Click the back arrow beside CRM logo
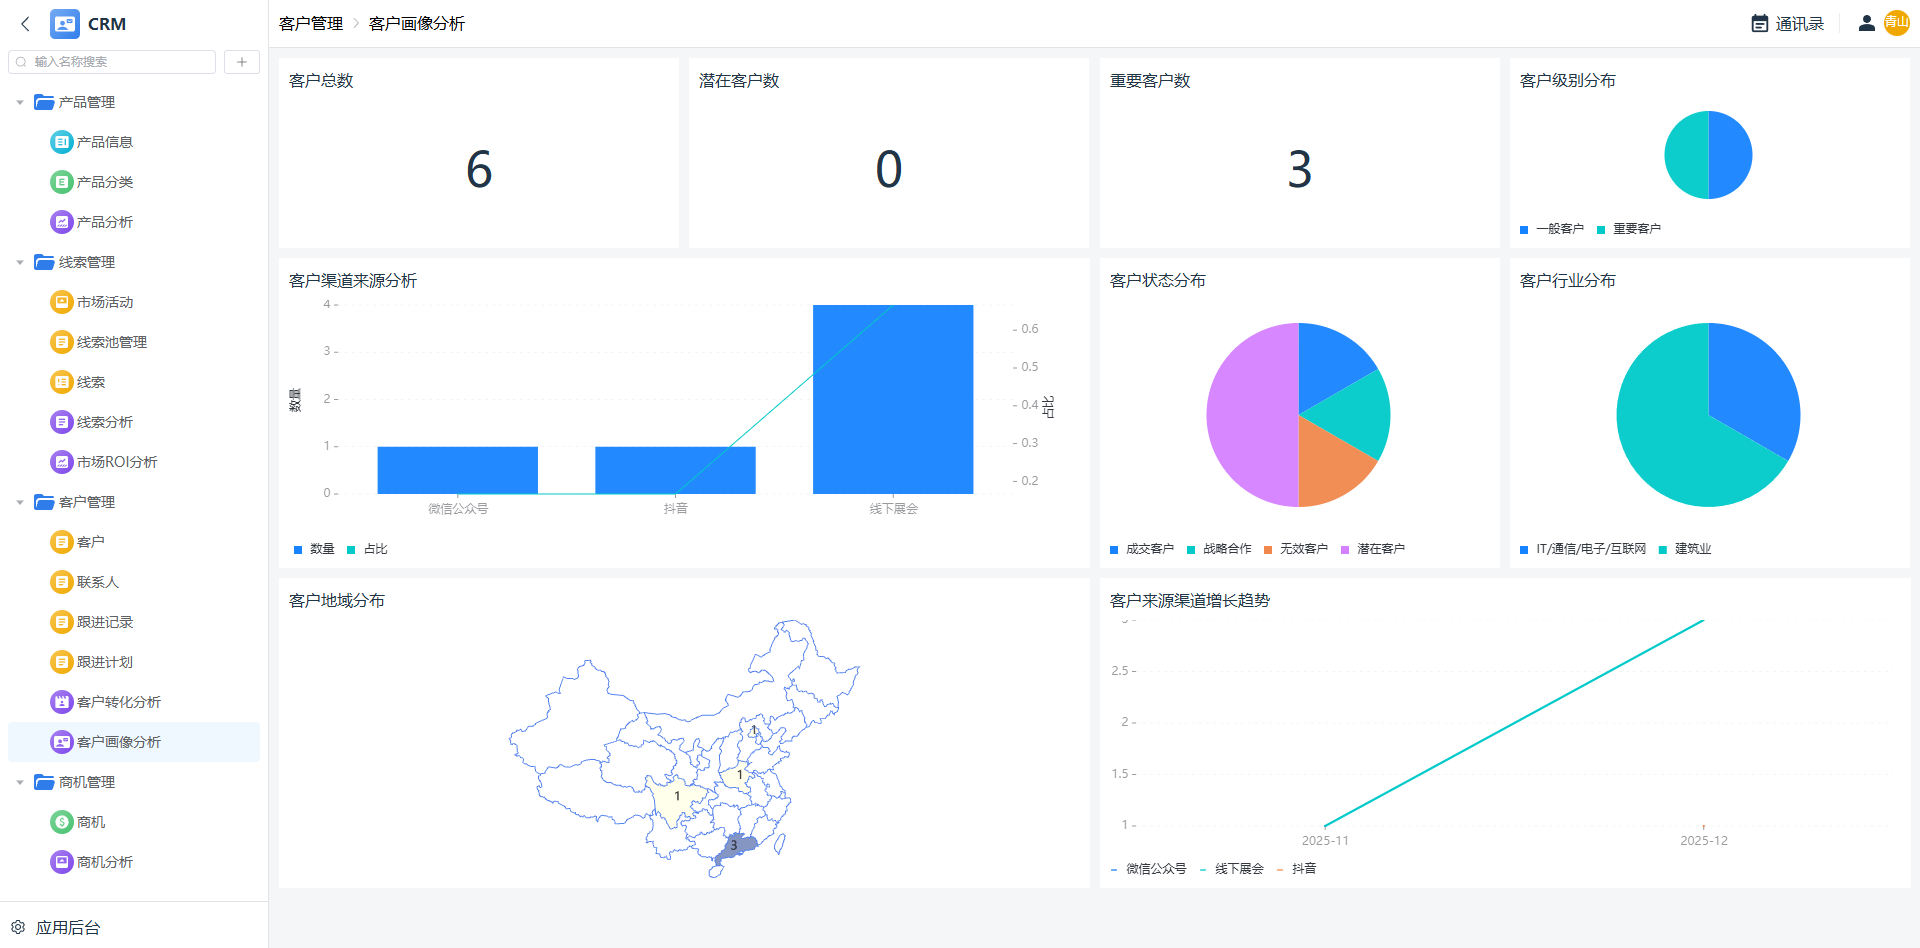 coord(26,24)
